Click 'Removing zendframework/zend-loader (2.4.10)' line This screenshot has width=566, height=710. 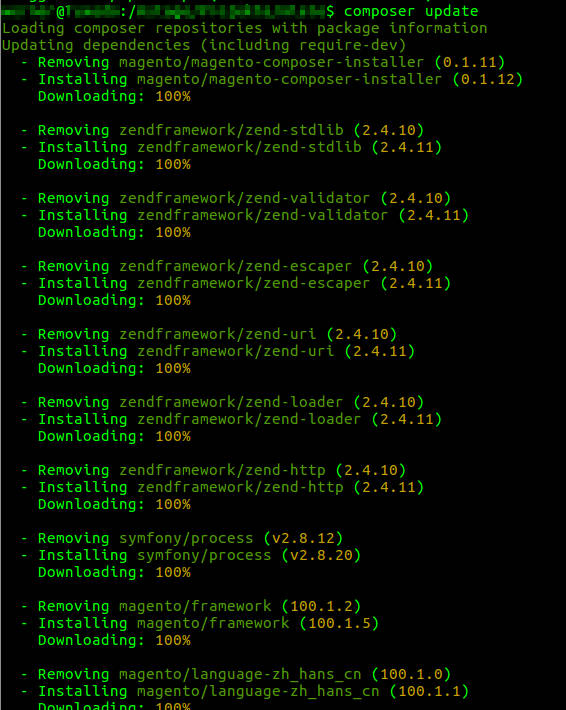pos(222,402)
